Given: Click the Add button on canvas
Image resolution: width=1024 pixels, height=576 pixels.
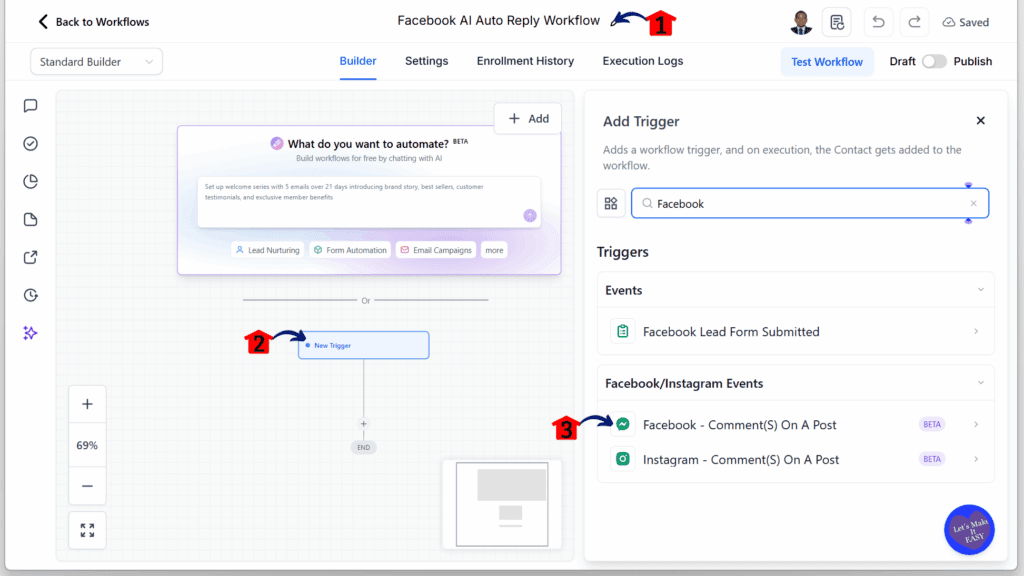Looking at the screenshot, I should (x=528, y=118).
